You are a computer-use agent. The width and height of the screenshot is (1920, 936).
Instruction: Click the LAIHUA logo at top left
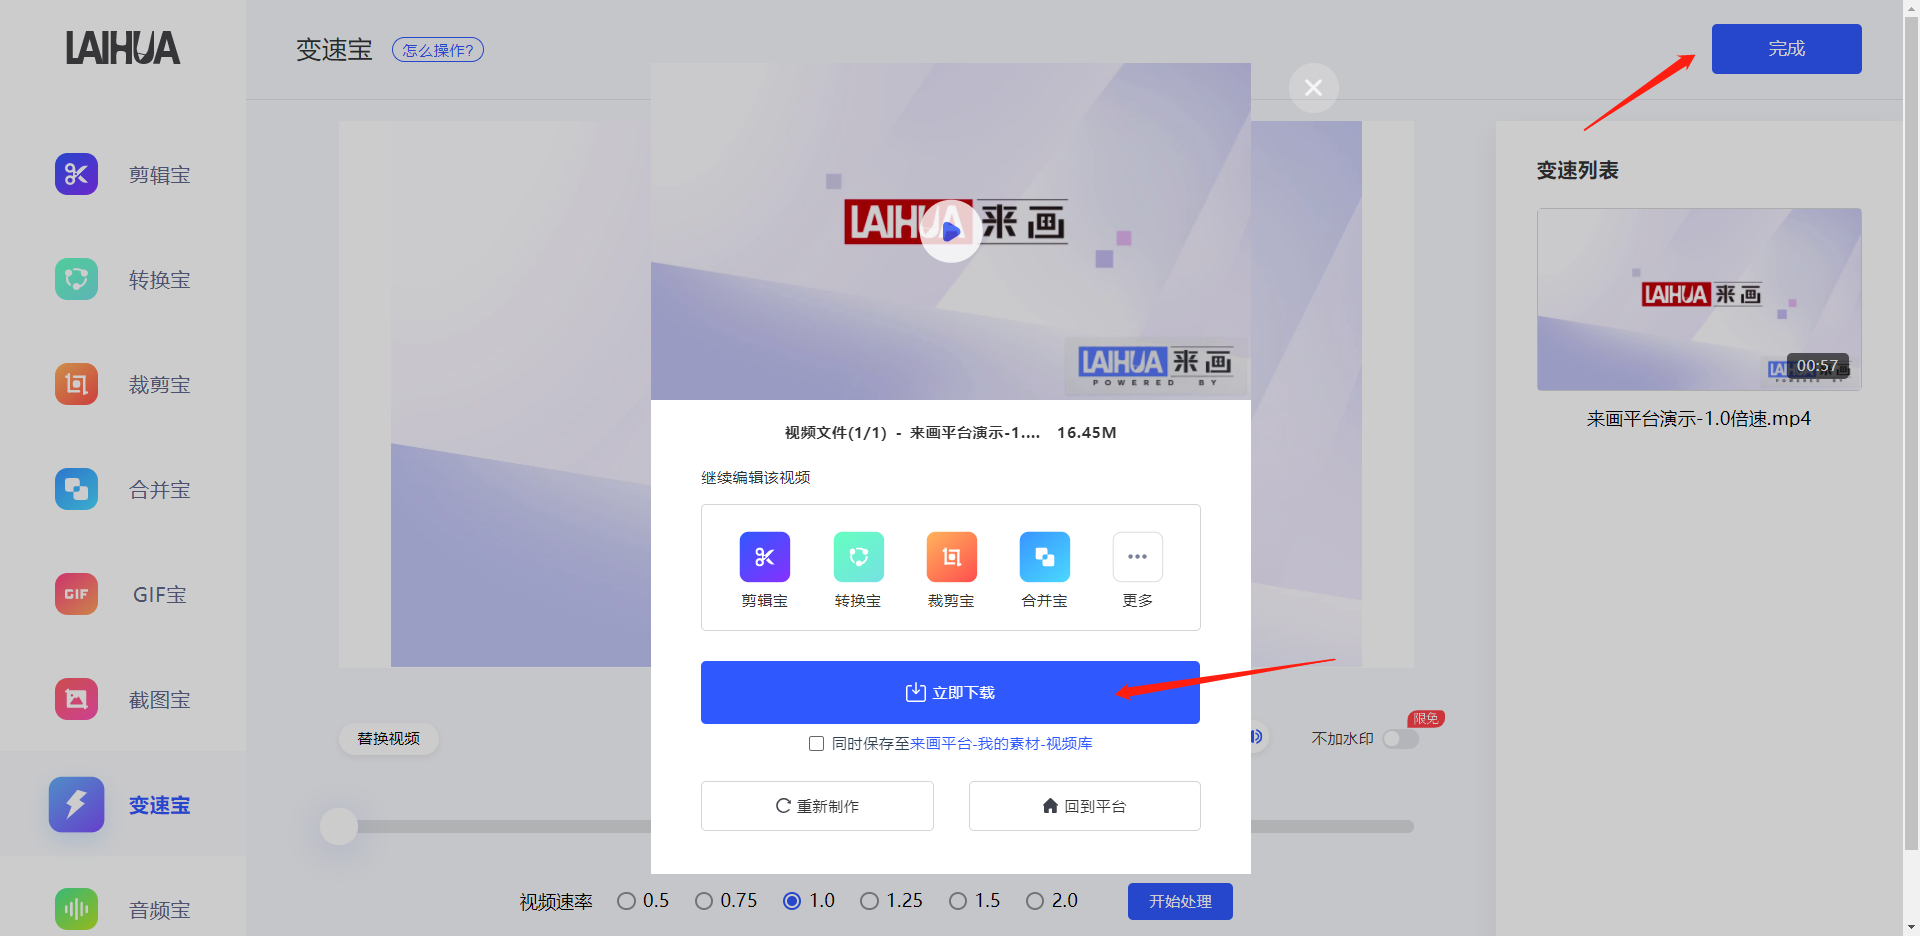pyautogui.click(x=123, y=48)
